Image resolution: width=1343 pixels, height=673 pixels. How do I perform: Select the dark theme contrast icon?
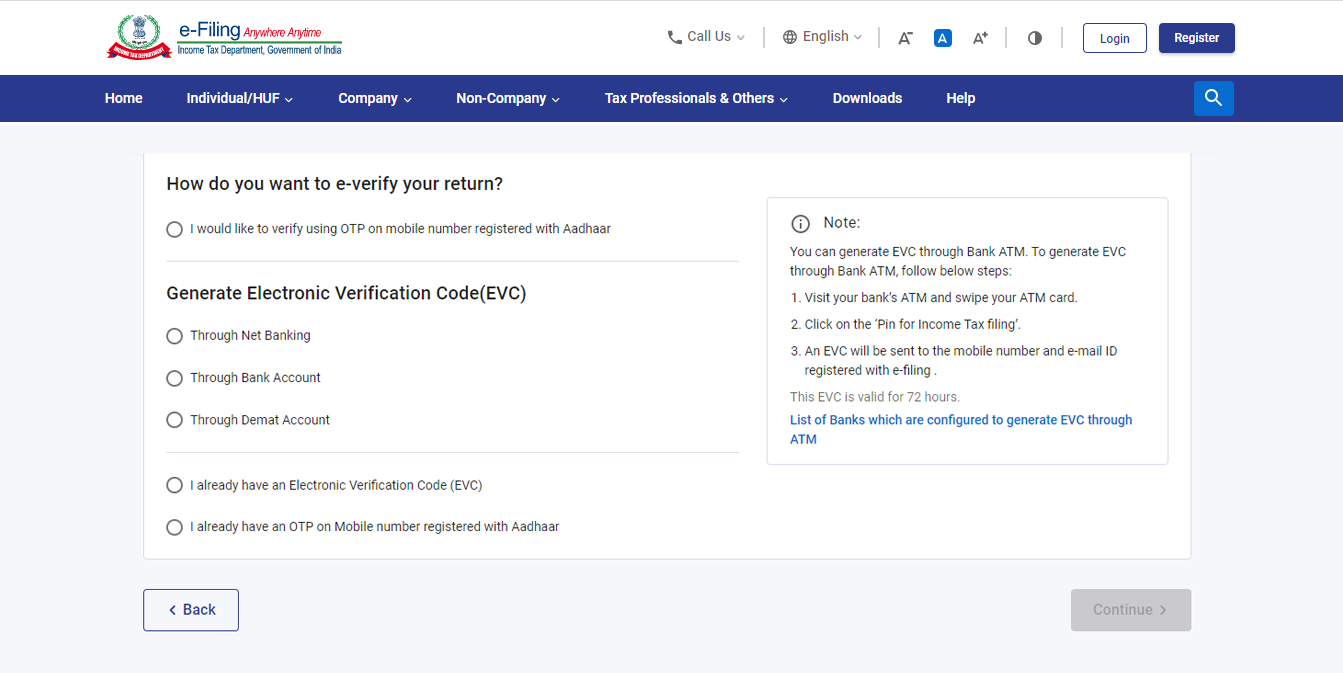(1034, 37)
